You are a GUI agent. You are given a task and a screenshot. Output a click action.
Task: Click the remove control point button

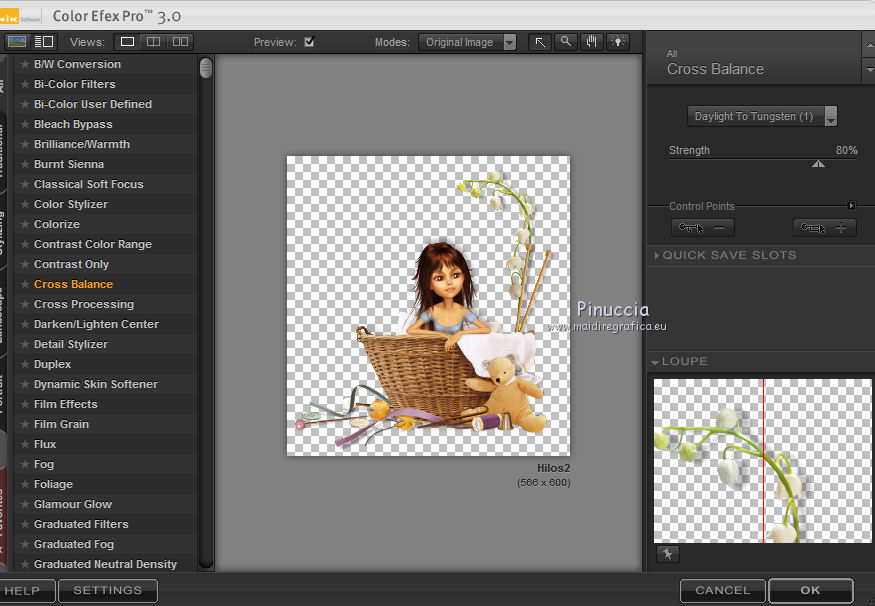pyautogui.click(x=702, y=228)
